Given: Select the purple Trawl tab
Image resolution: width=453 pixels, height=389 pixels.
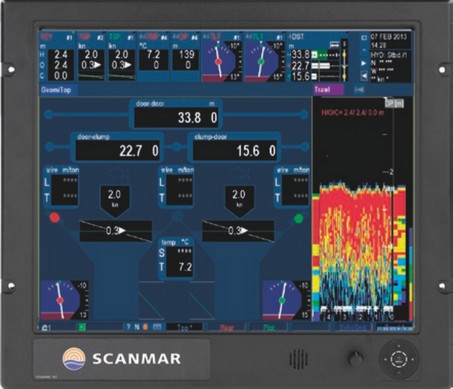Looking at the screenshot, I should (x=328, y=90).
